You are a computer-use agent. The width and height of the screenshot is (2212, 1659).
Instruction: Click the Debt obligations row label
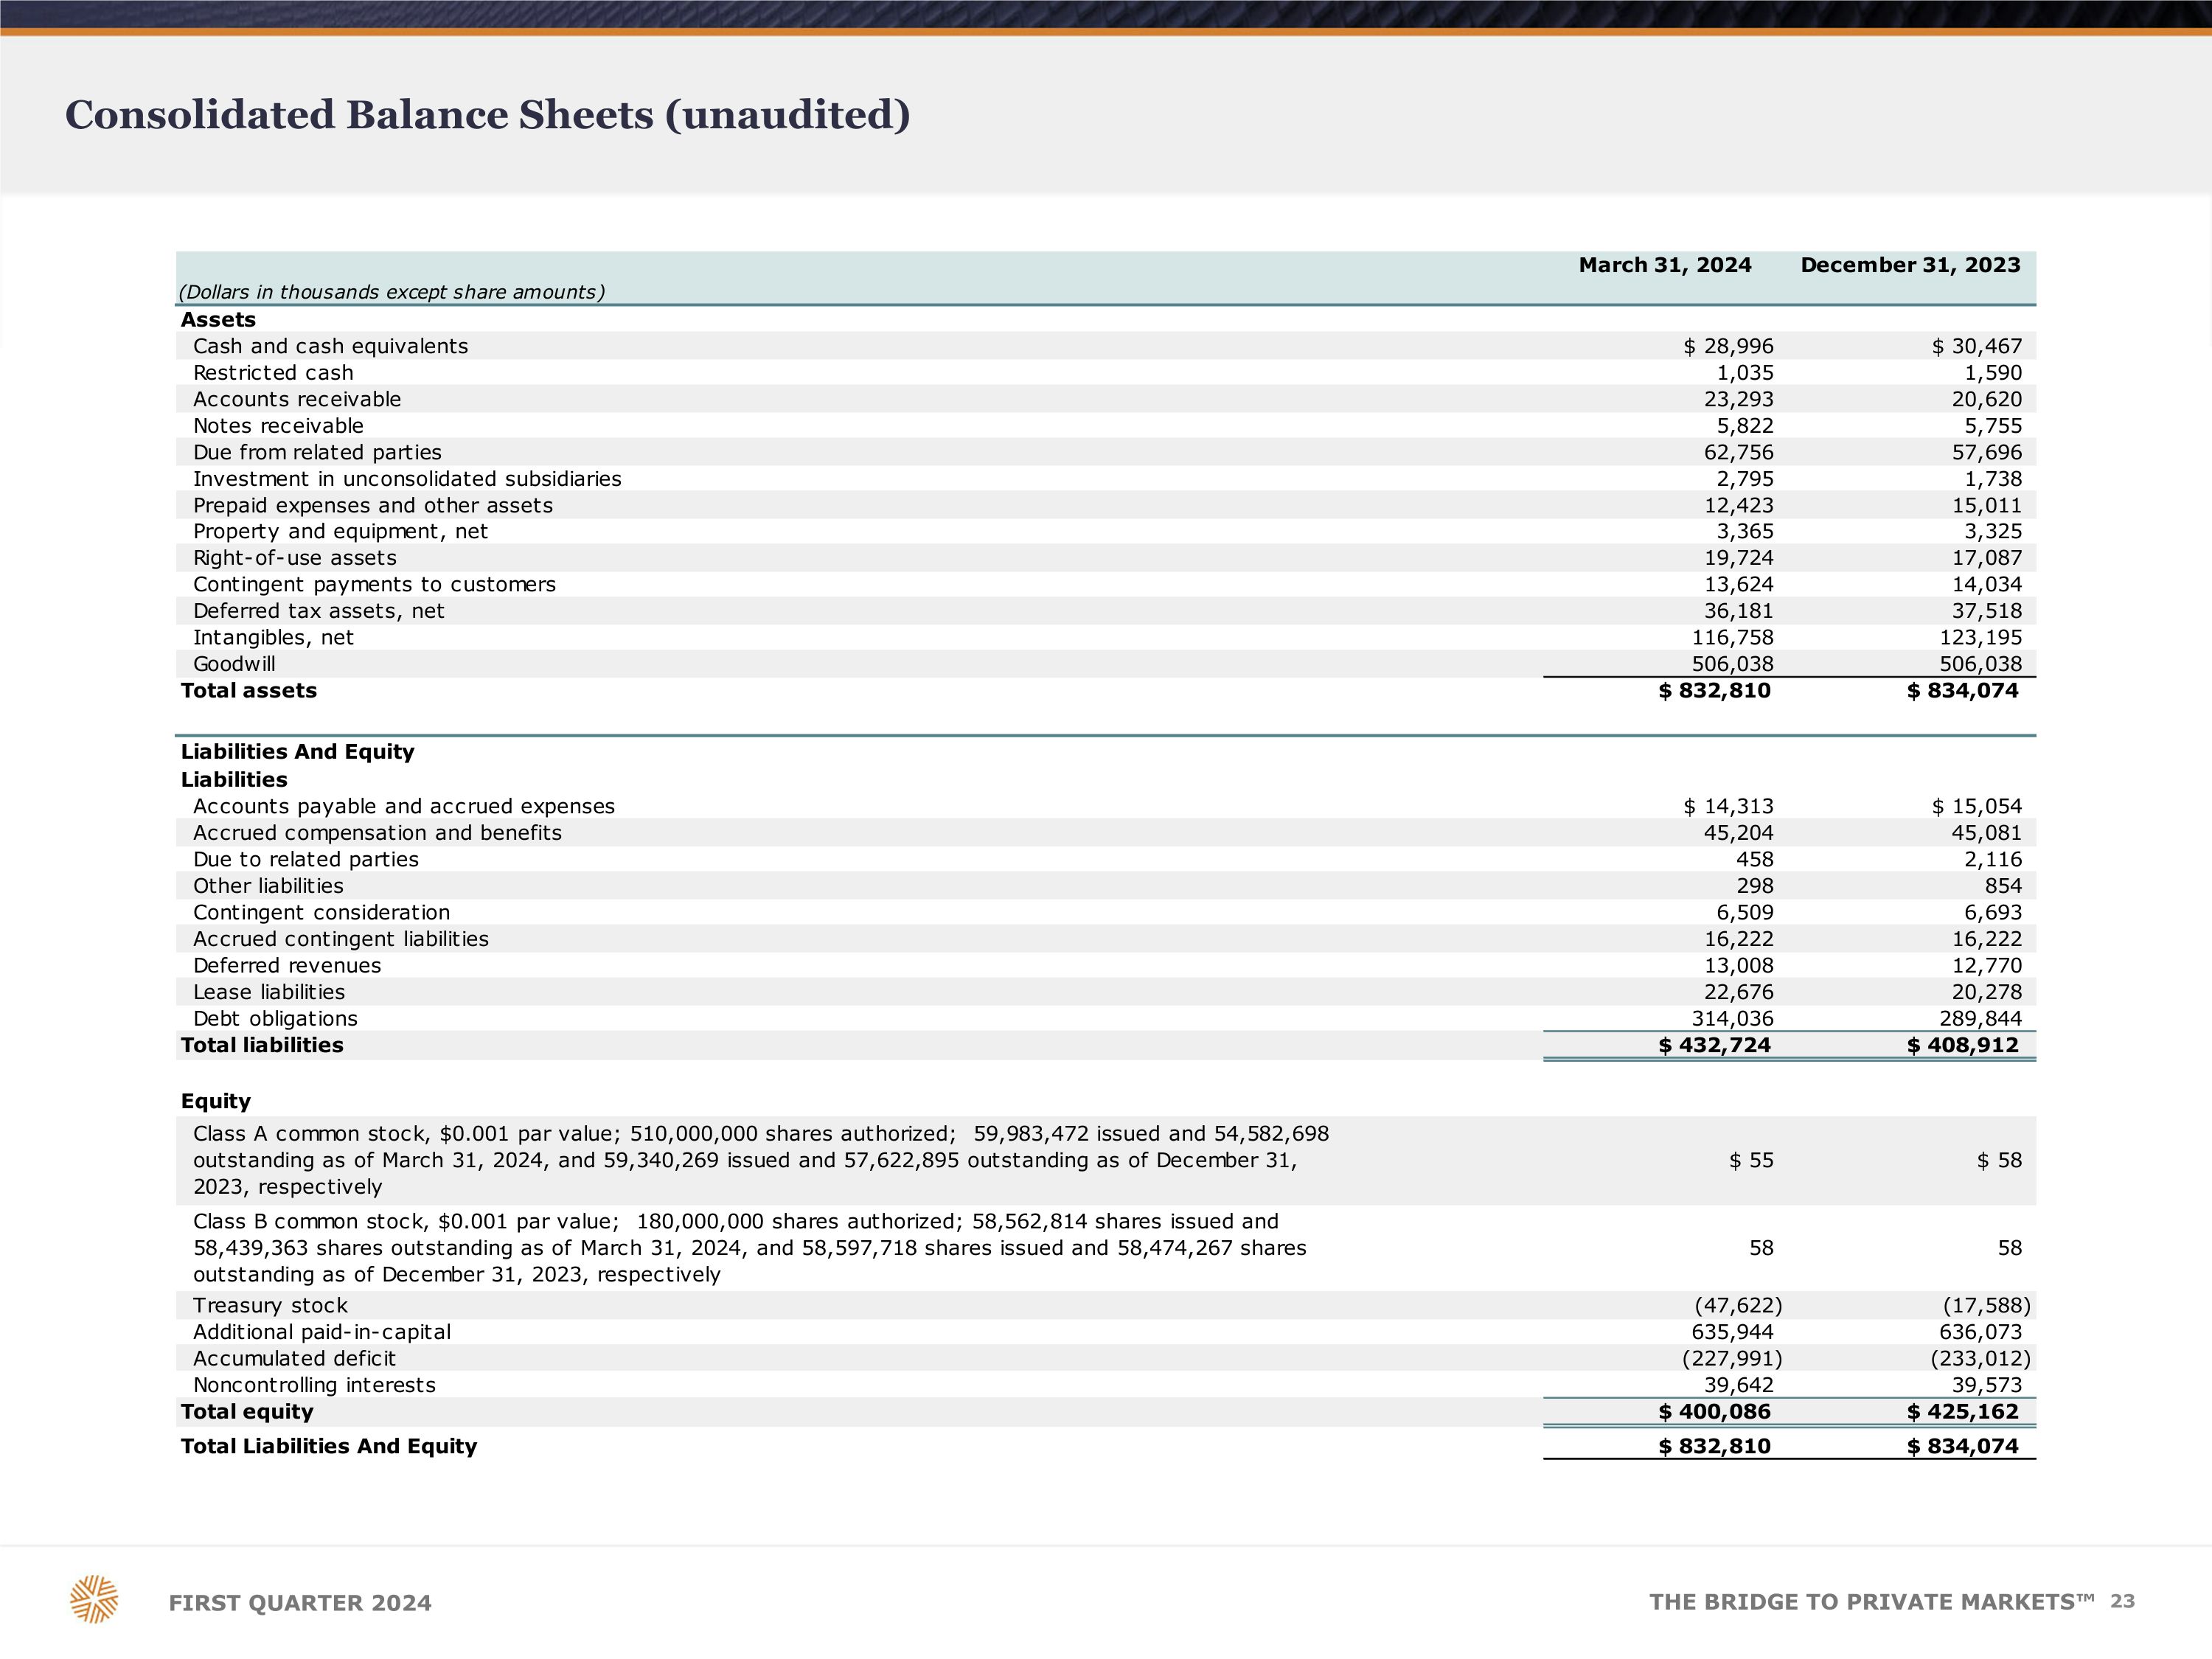pos(275,1019)
